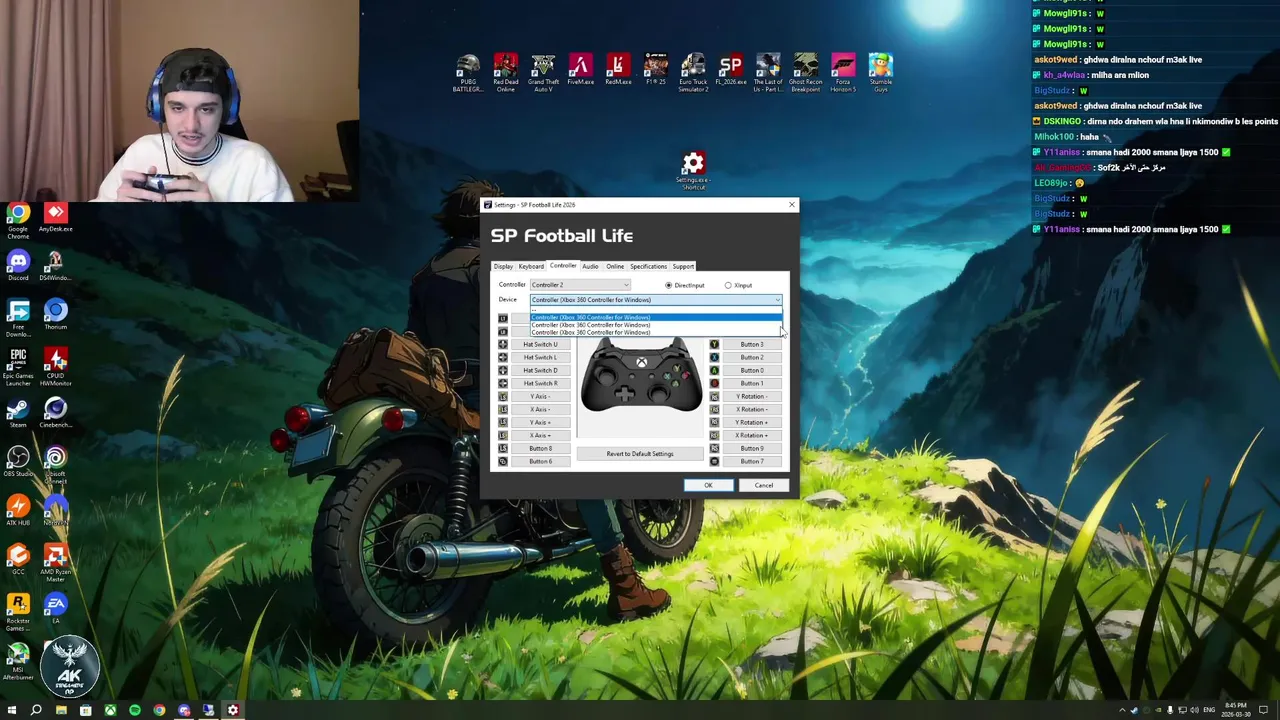The height and width of the screenshot is (720, 1280).
Task: Click Revert to Default Settings
Action: [x=640, y=454]
